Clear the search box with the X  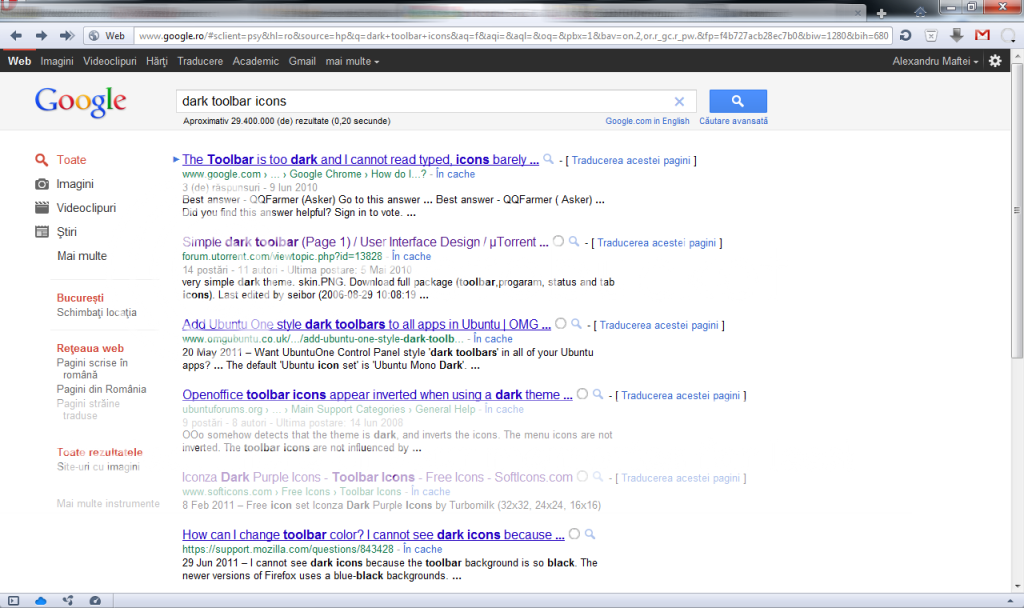(679, 101)
